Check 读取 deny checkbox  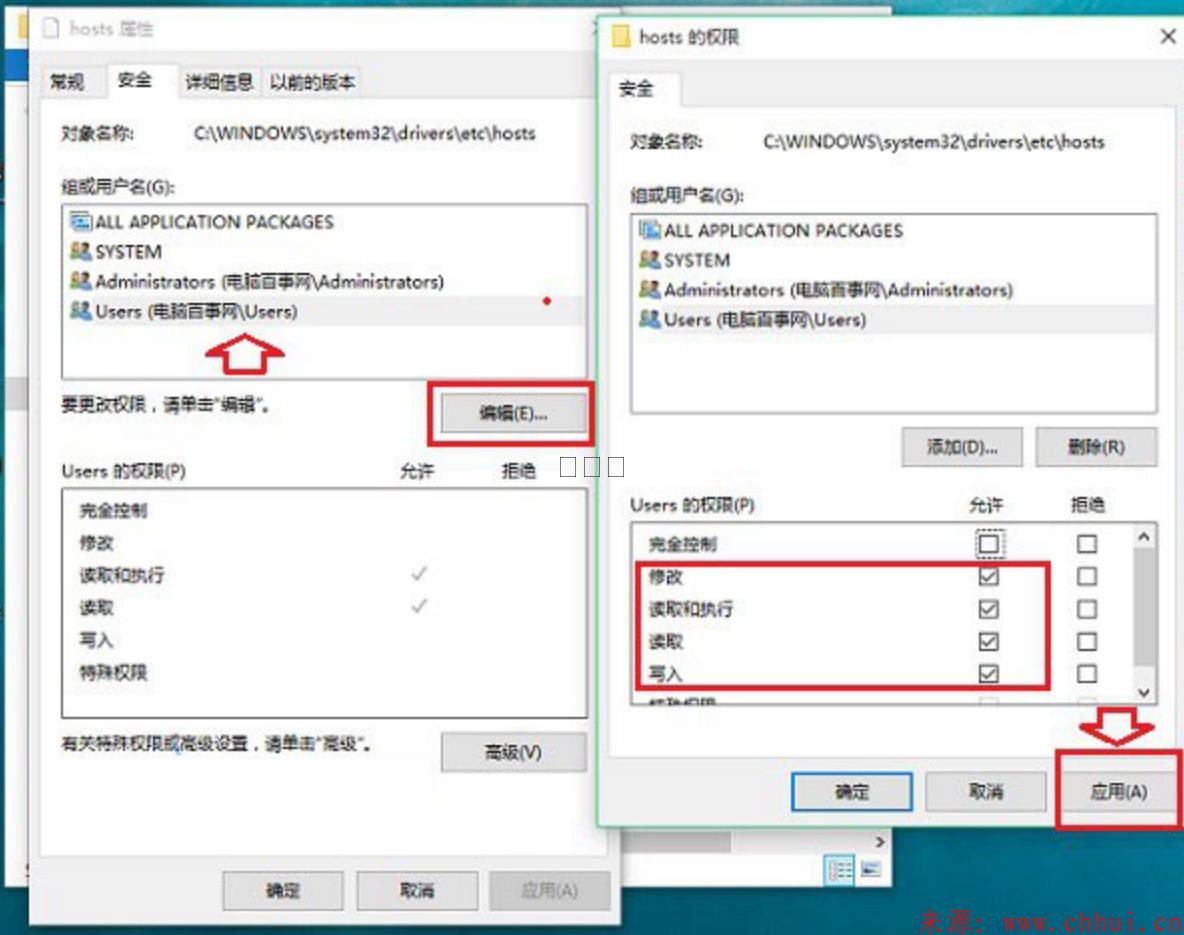1087,641
